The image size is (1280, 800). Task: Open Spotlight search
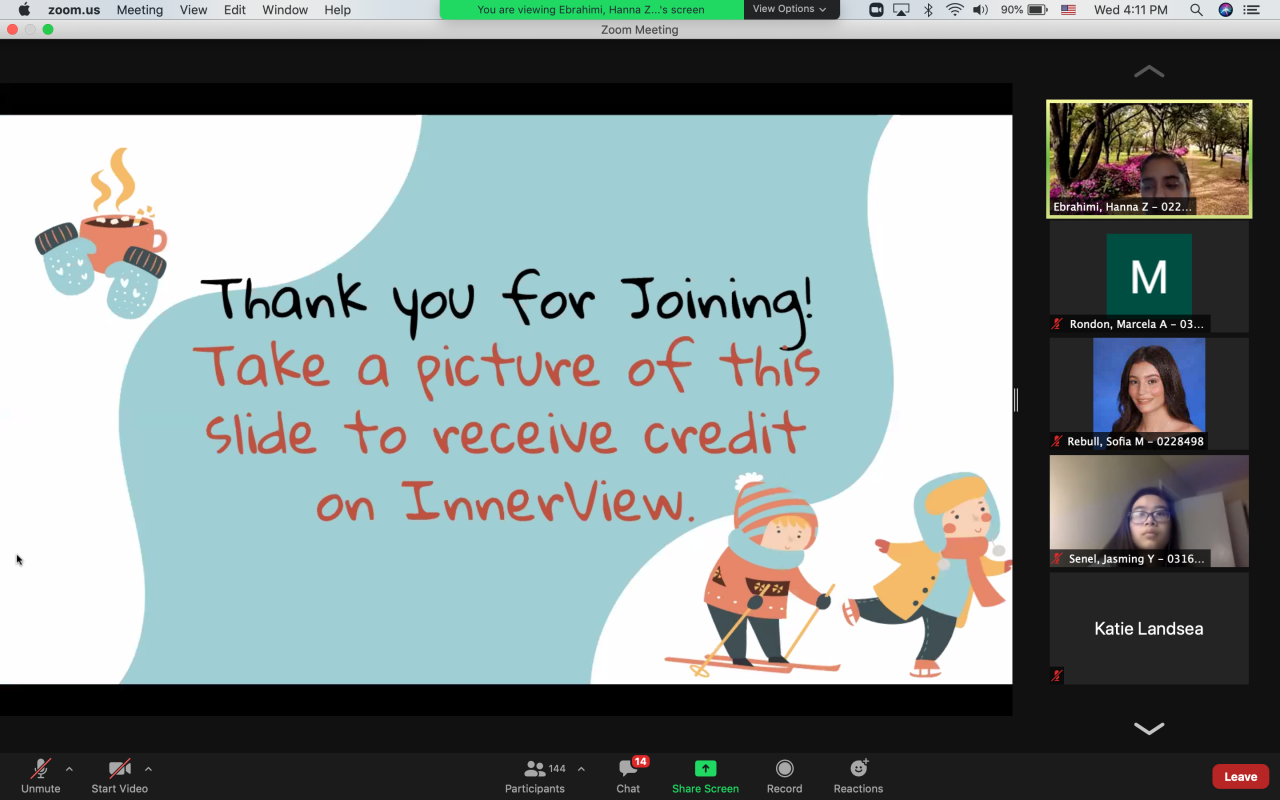[1196, 9]
